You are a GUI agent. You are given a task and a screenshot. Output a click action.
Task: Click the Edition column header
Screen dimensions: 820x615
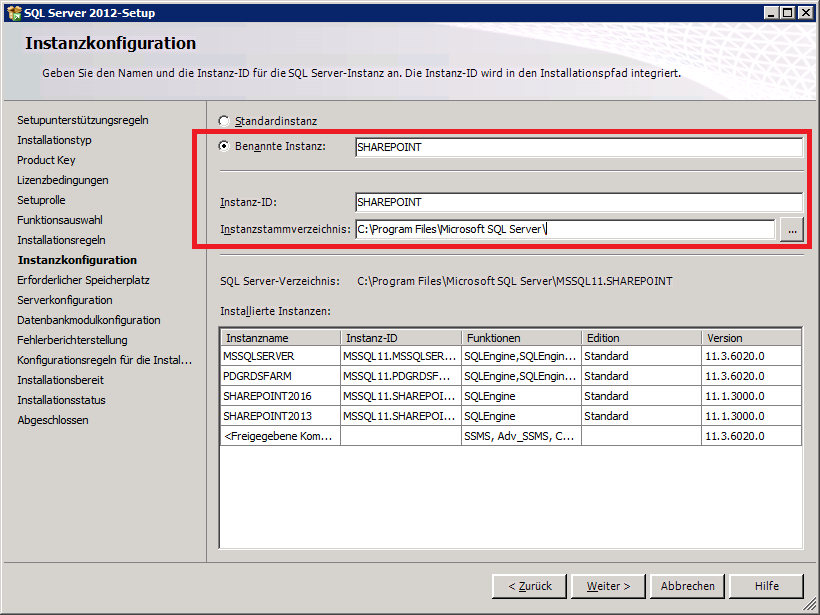(640, 338)
